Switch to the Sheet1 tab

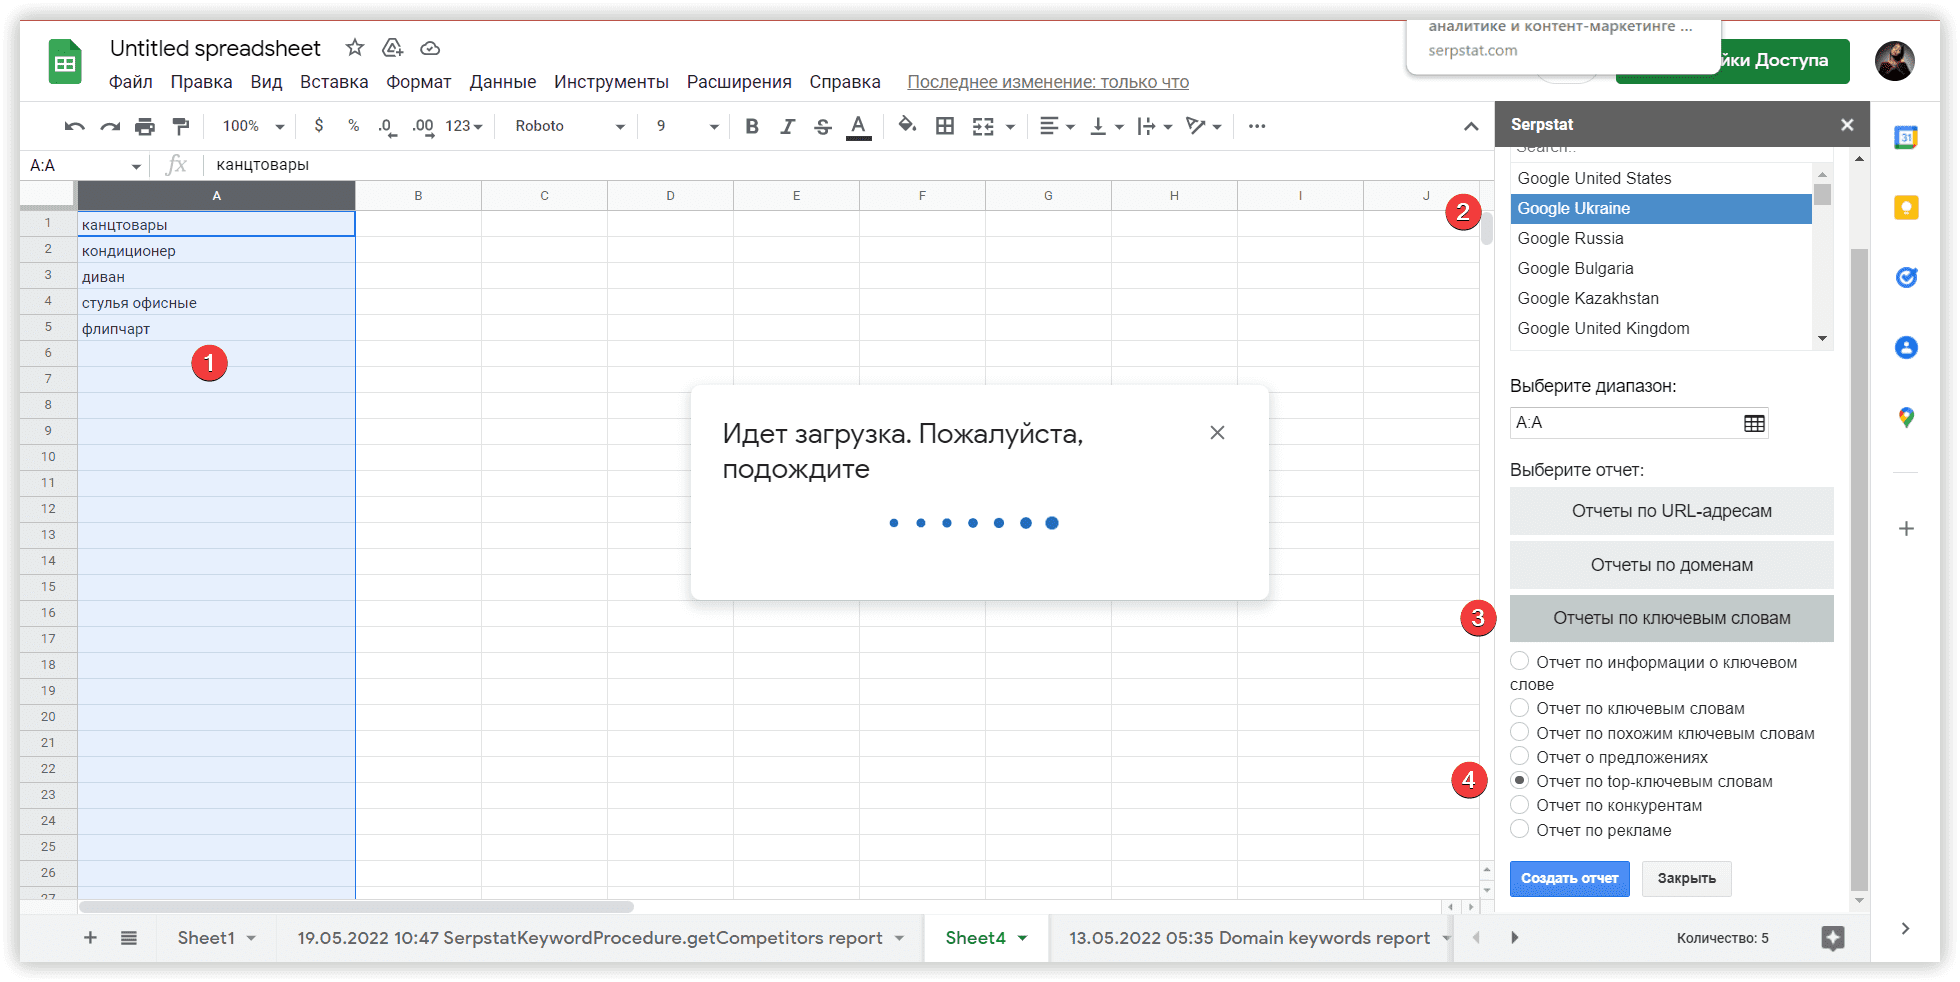point(206,937)
